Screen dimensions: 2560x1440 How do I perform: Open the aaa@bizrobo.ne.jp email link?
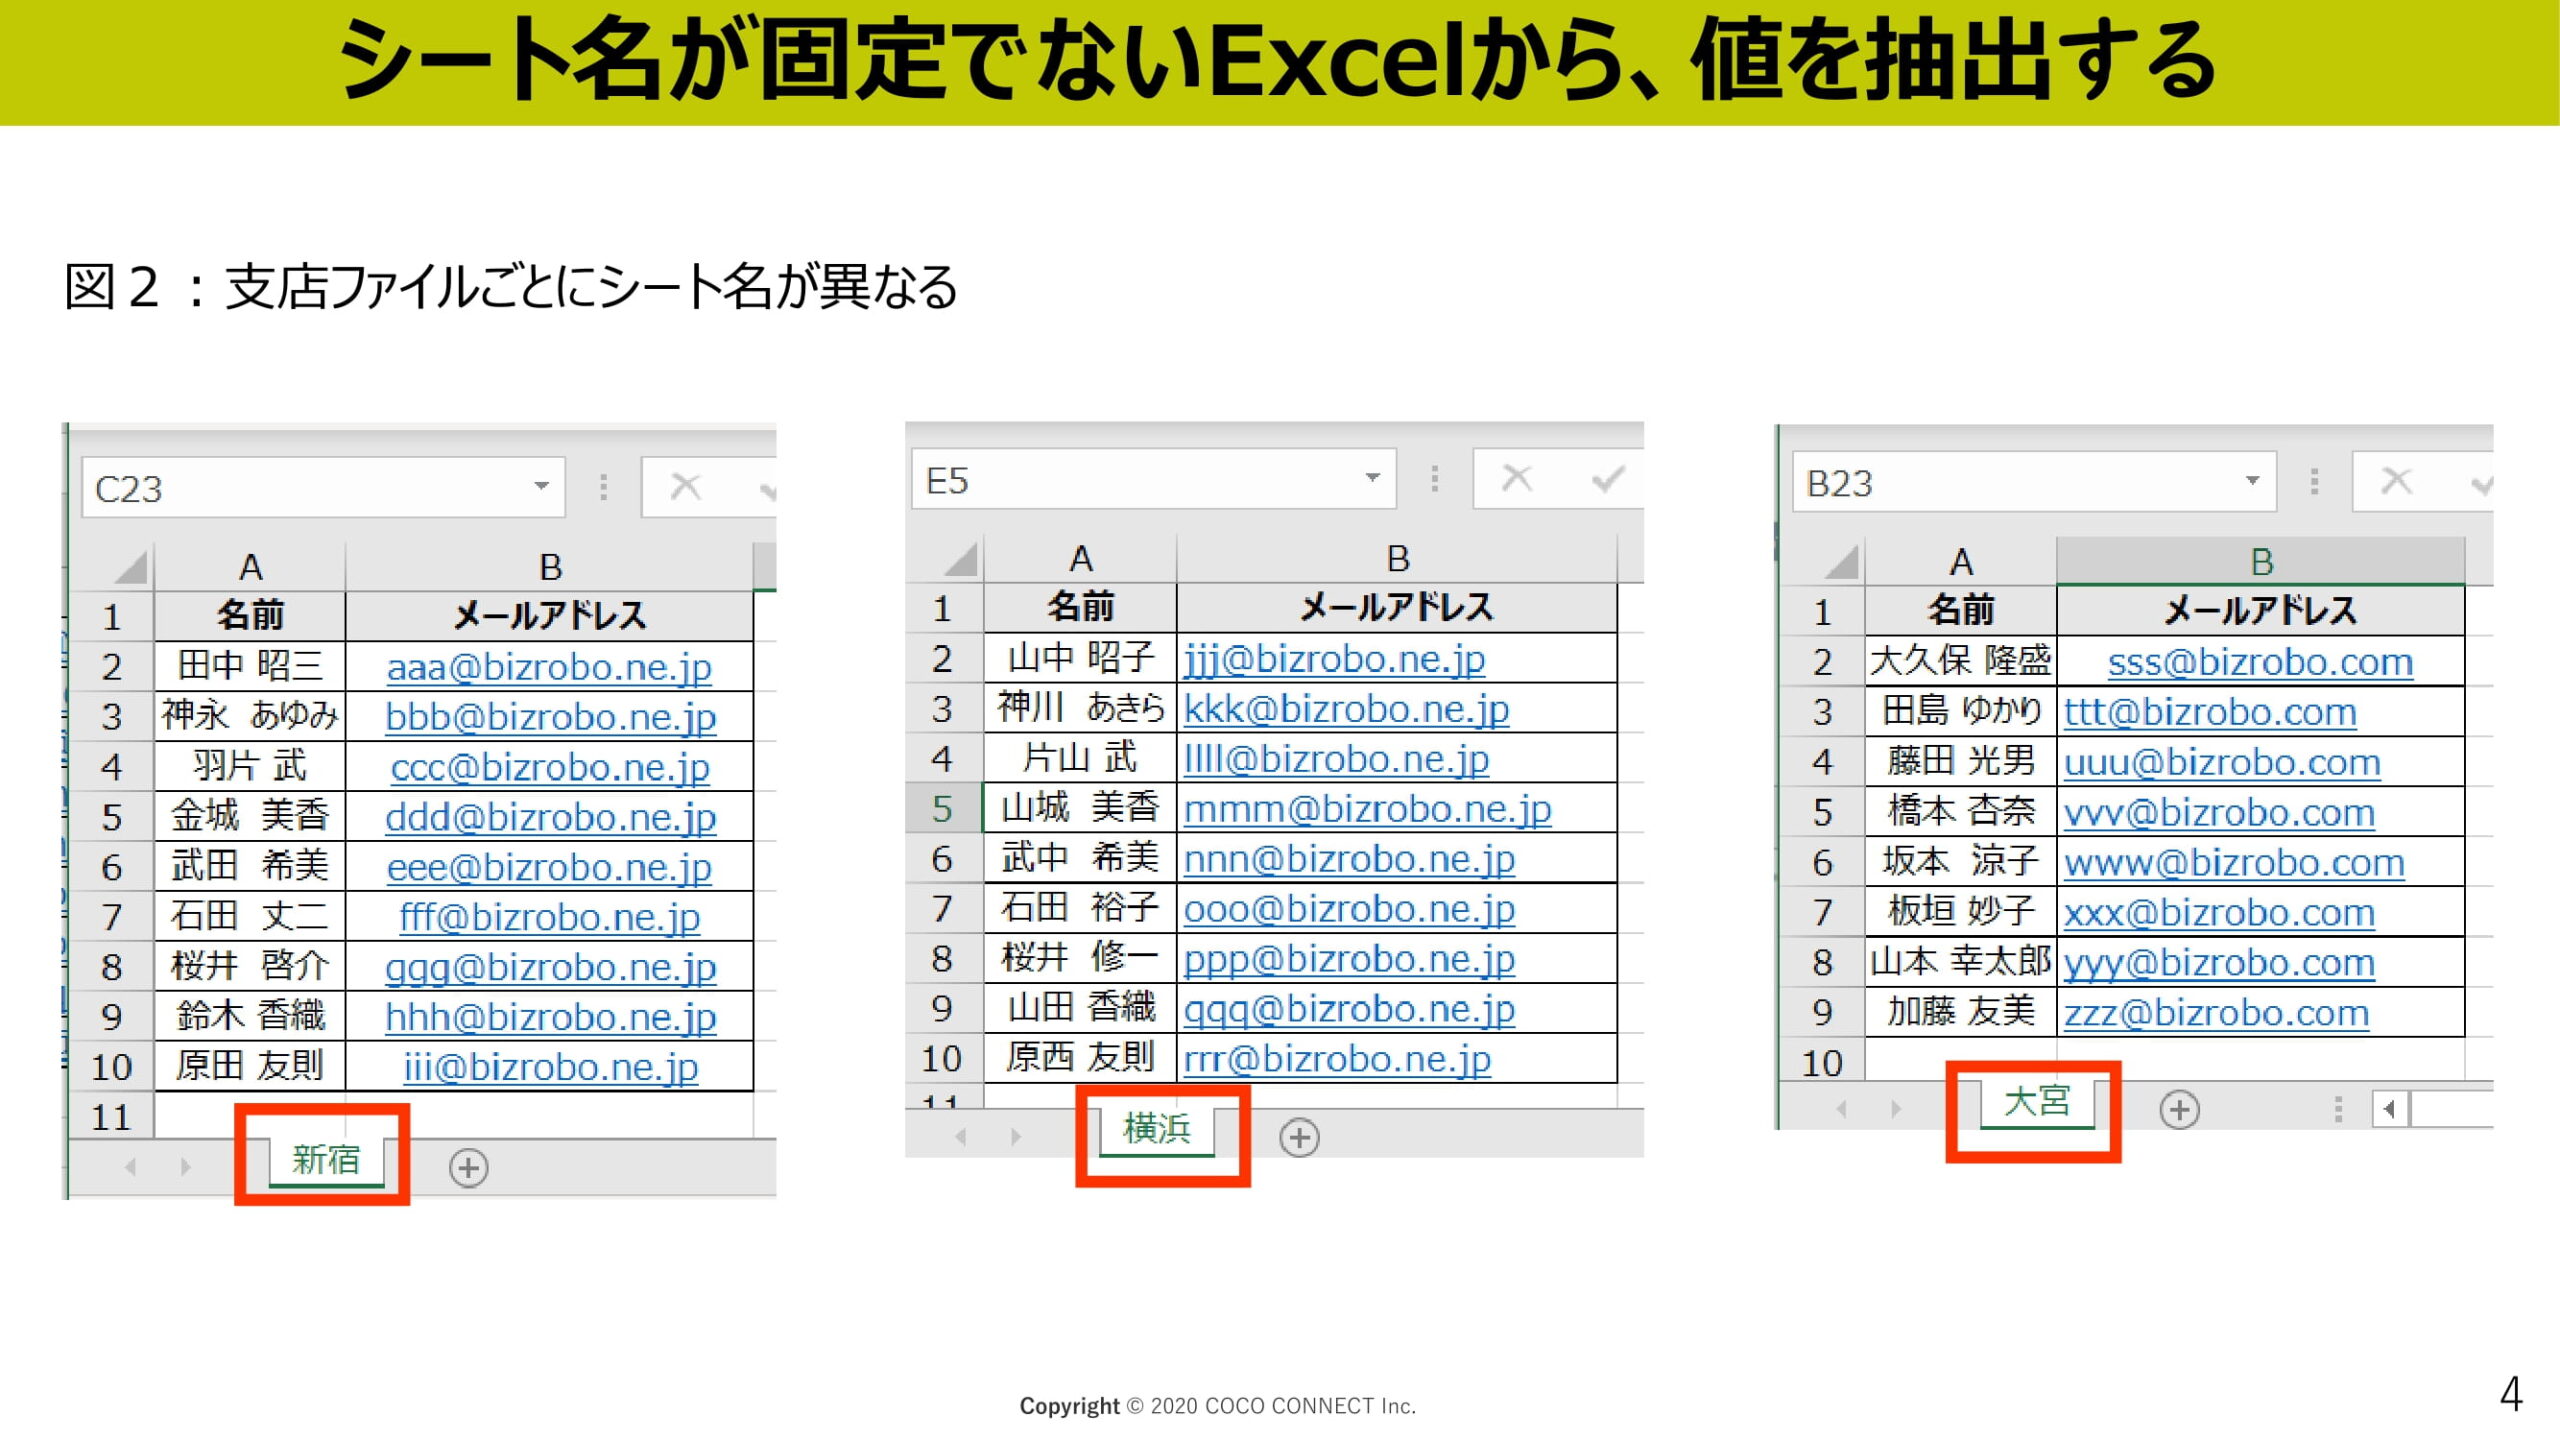click(549, 667)
